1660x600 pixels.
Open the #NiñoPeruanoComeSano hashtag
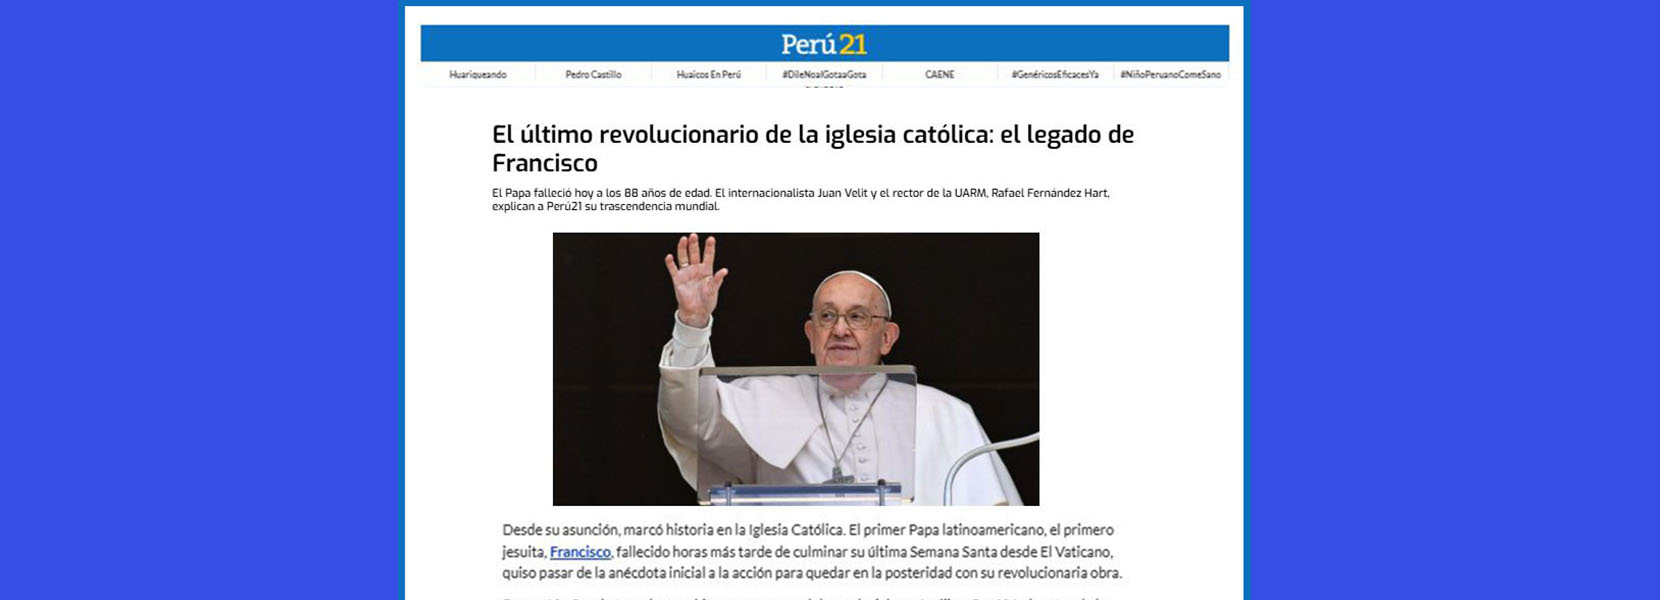point(1170,75)
